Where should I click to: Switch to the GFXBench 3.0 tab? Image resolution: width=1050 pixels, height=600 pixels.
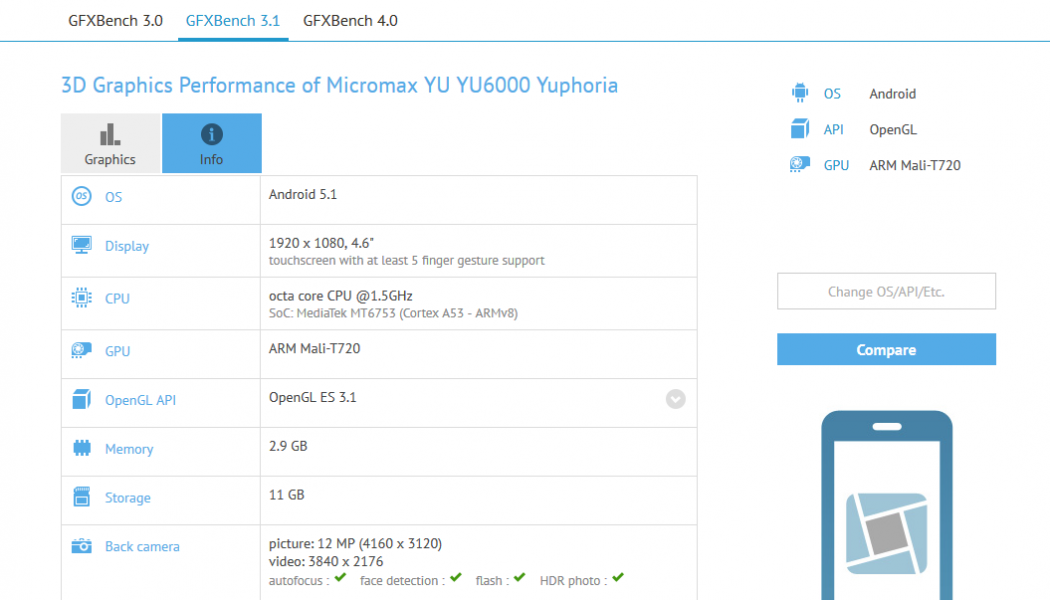click(x=115, y=20)
